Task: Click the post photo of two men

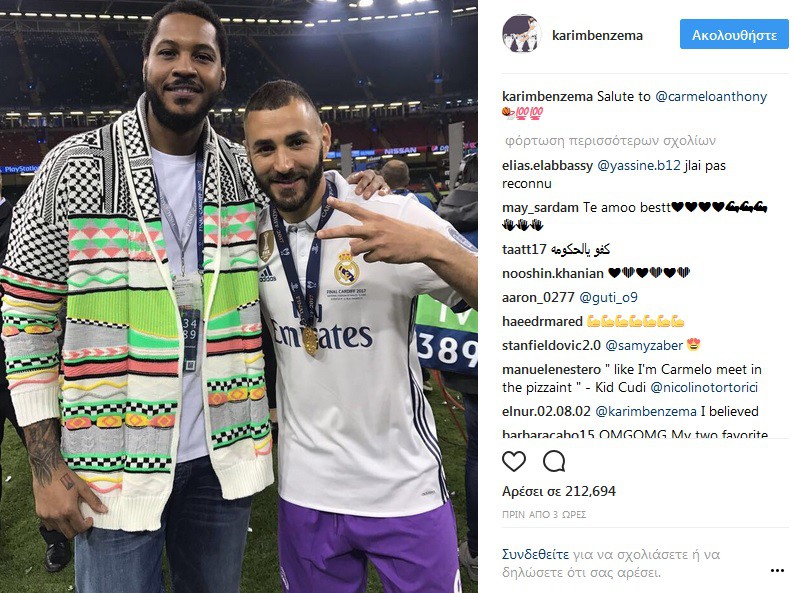Action: point(239,296)
